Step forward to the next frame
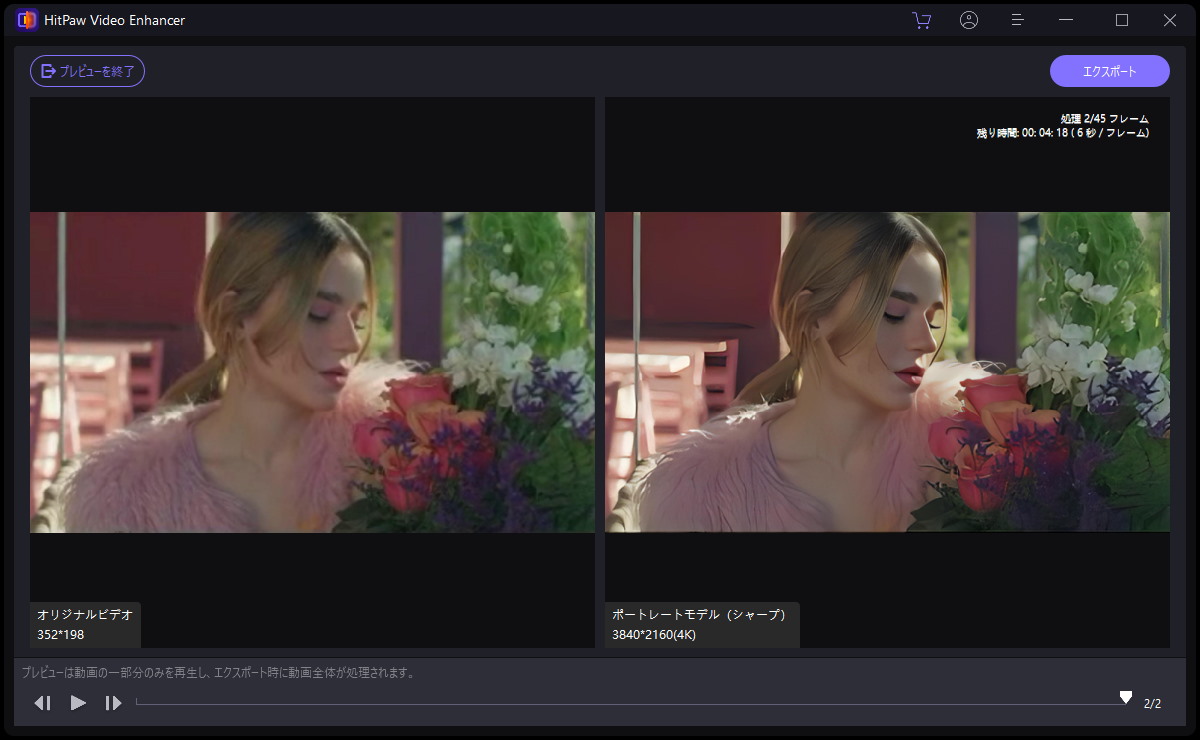The height and width of the screenshot is (740, 1200). [113, 703]
